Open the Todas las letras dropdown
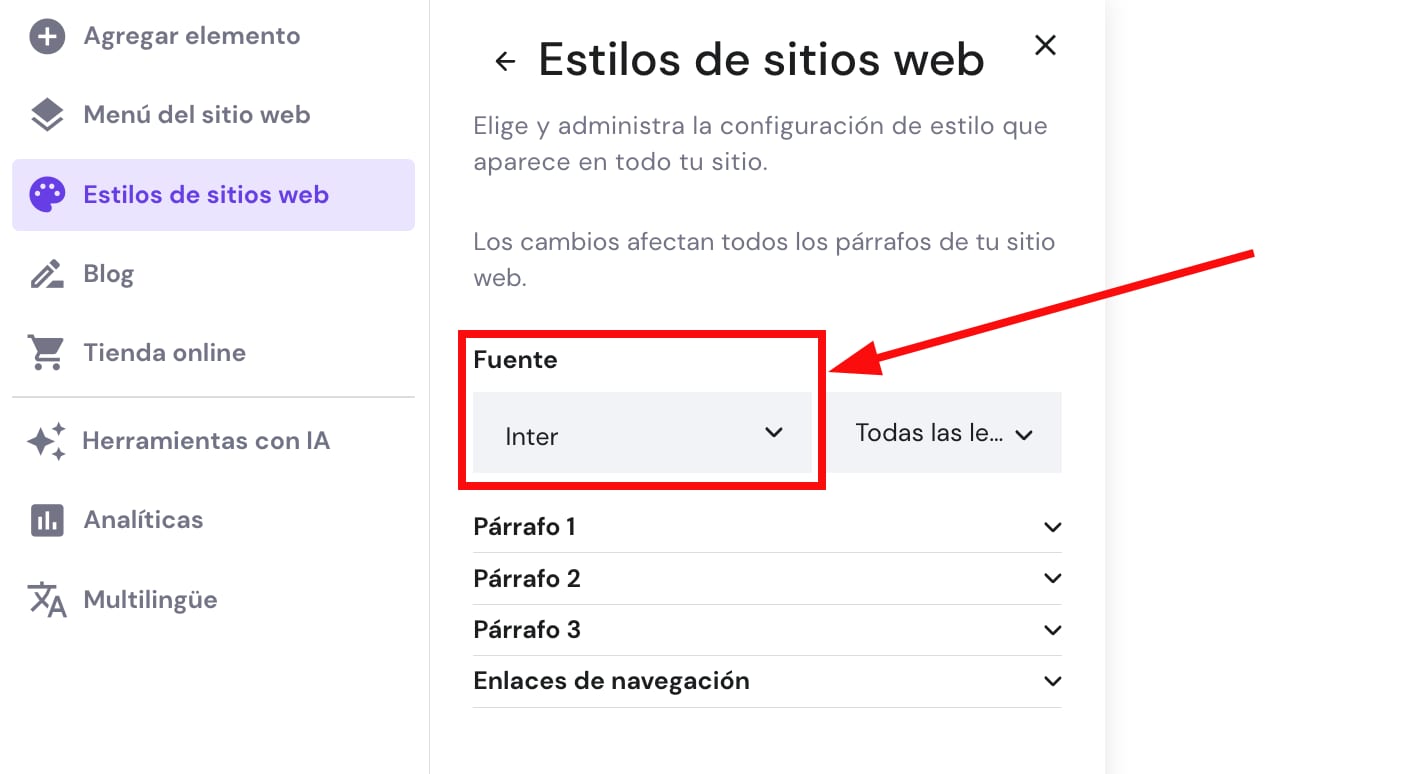 coord(944,433)
